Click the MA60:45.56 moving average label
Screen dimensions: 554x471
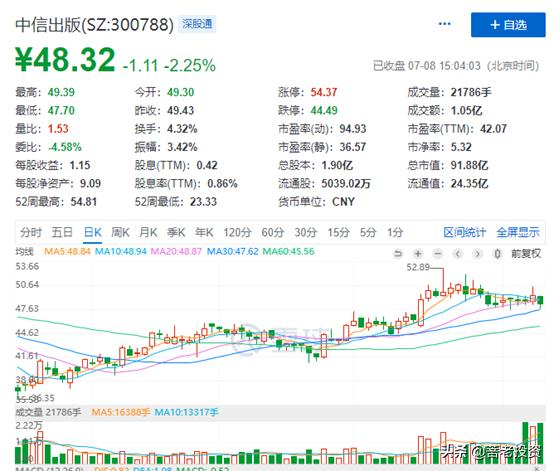289,252
